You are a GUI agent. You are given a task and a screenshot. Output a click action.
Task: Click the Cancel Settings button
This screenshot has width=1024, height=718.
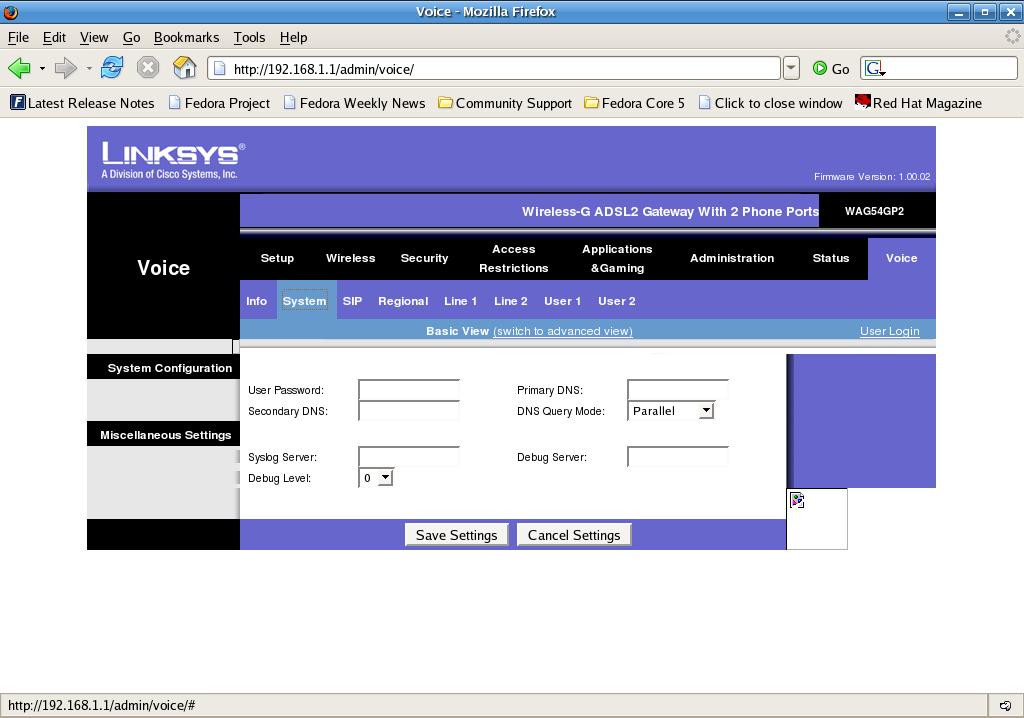click(x=574, y=535)
